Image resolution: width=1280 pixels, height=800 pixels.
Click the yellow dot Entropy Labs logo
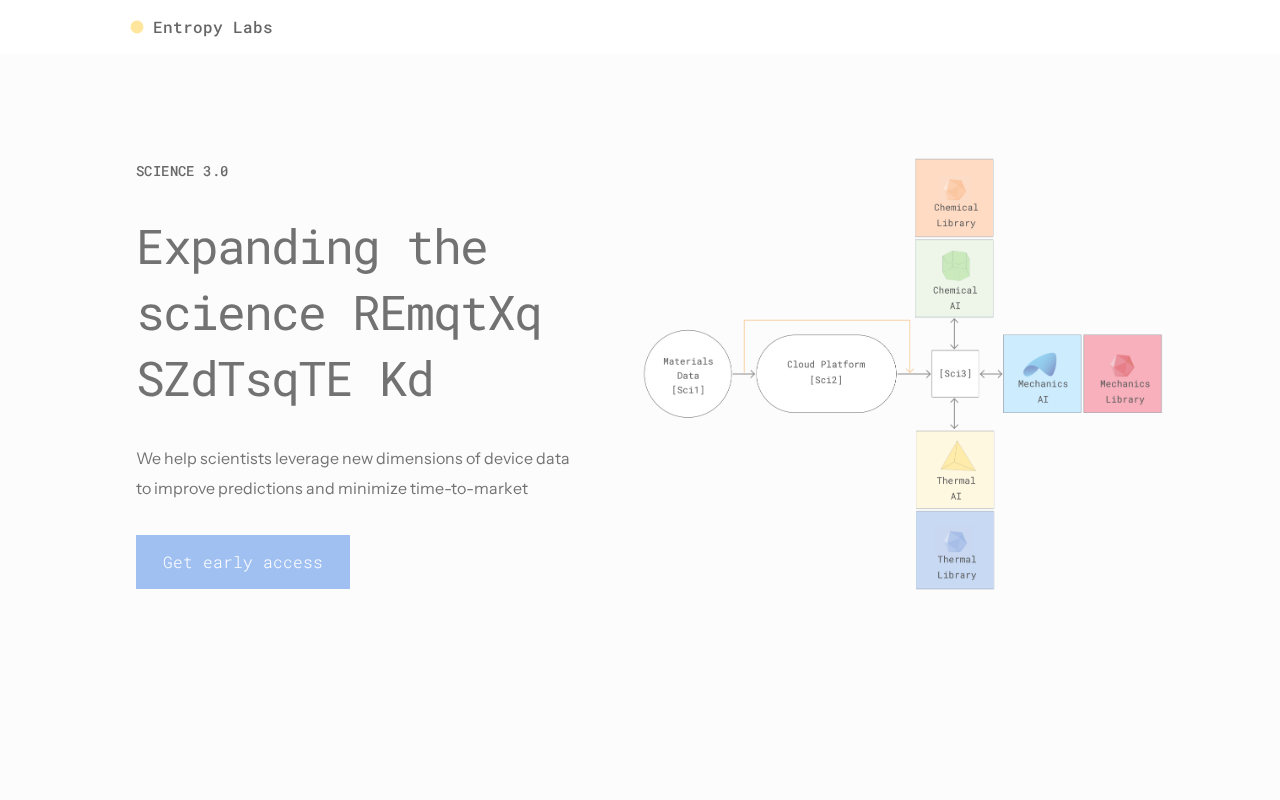pyautogui.click(x=137, y=27)
